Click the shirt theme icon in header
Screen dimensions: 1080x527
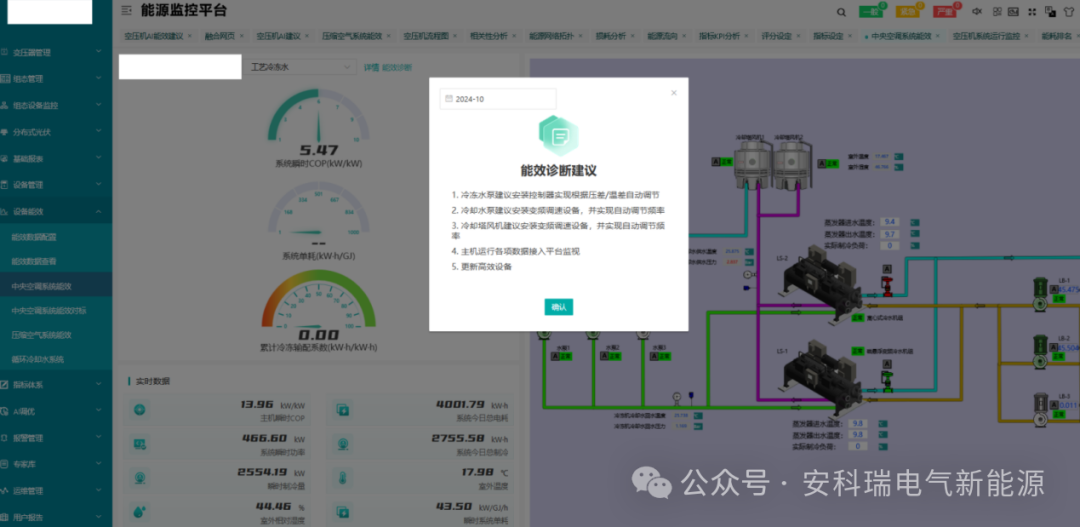coord(1070,12)
